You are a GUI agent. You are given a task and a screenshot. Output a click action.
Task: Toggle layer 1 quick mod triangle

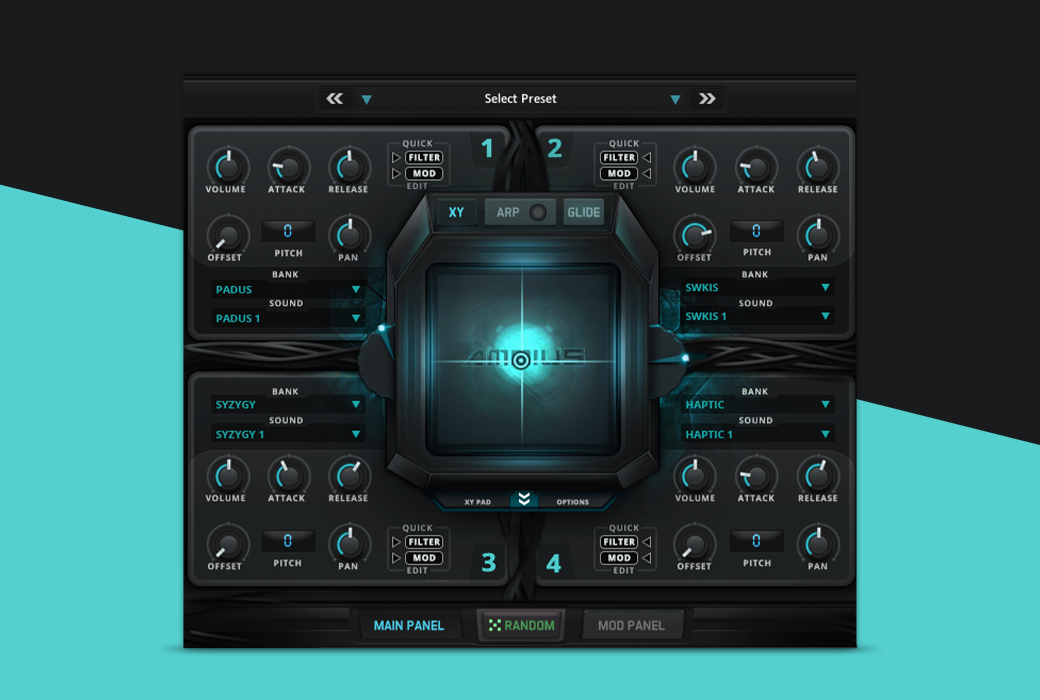[397, 173]
